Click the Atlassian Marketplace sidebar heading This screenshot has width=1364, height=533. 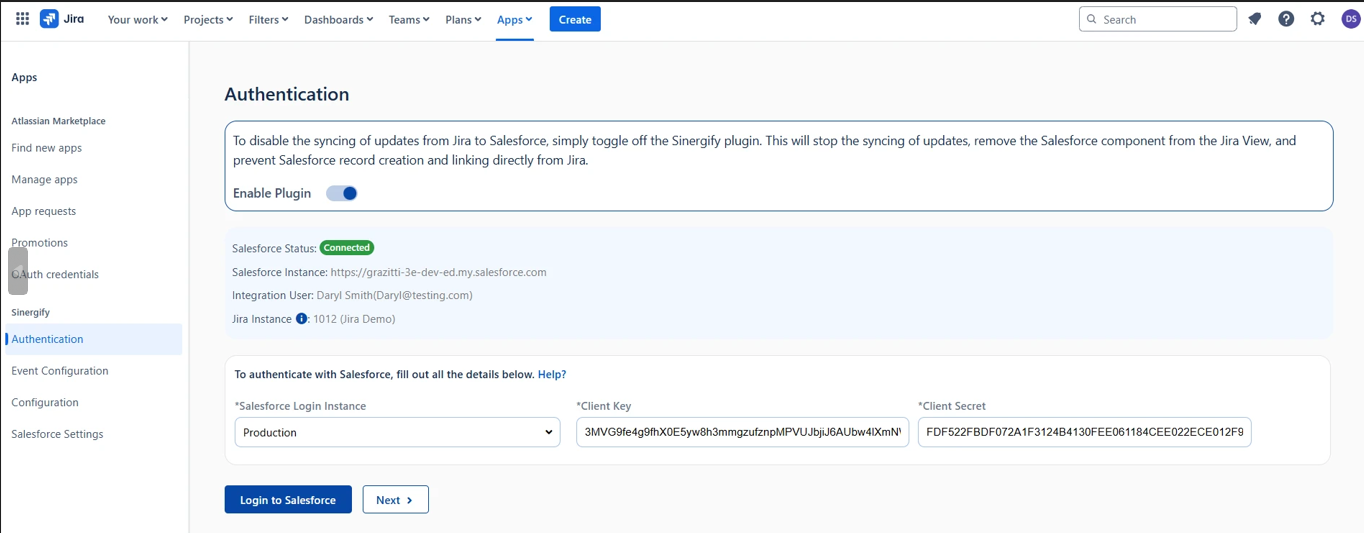click(58, 121)
